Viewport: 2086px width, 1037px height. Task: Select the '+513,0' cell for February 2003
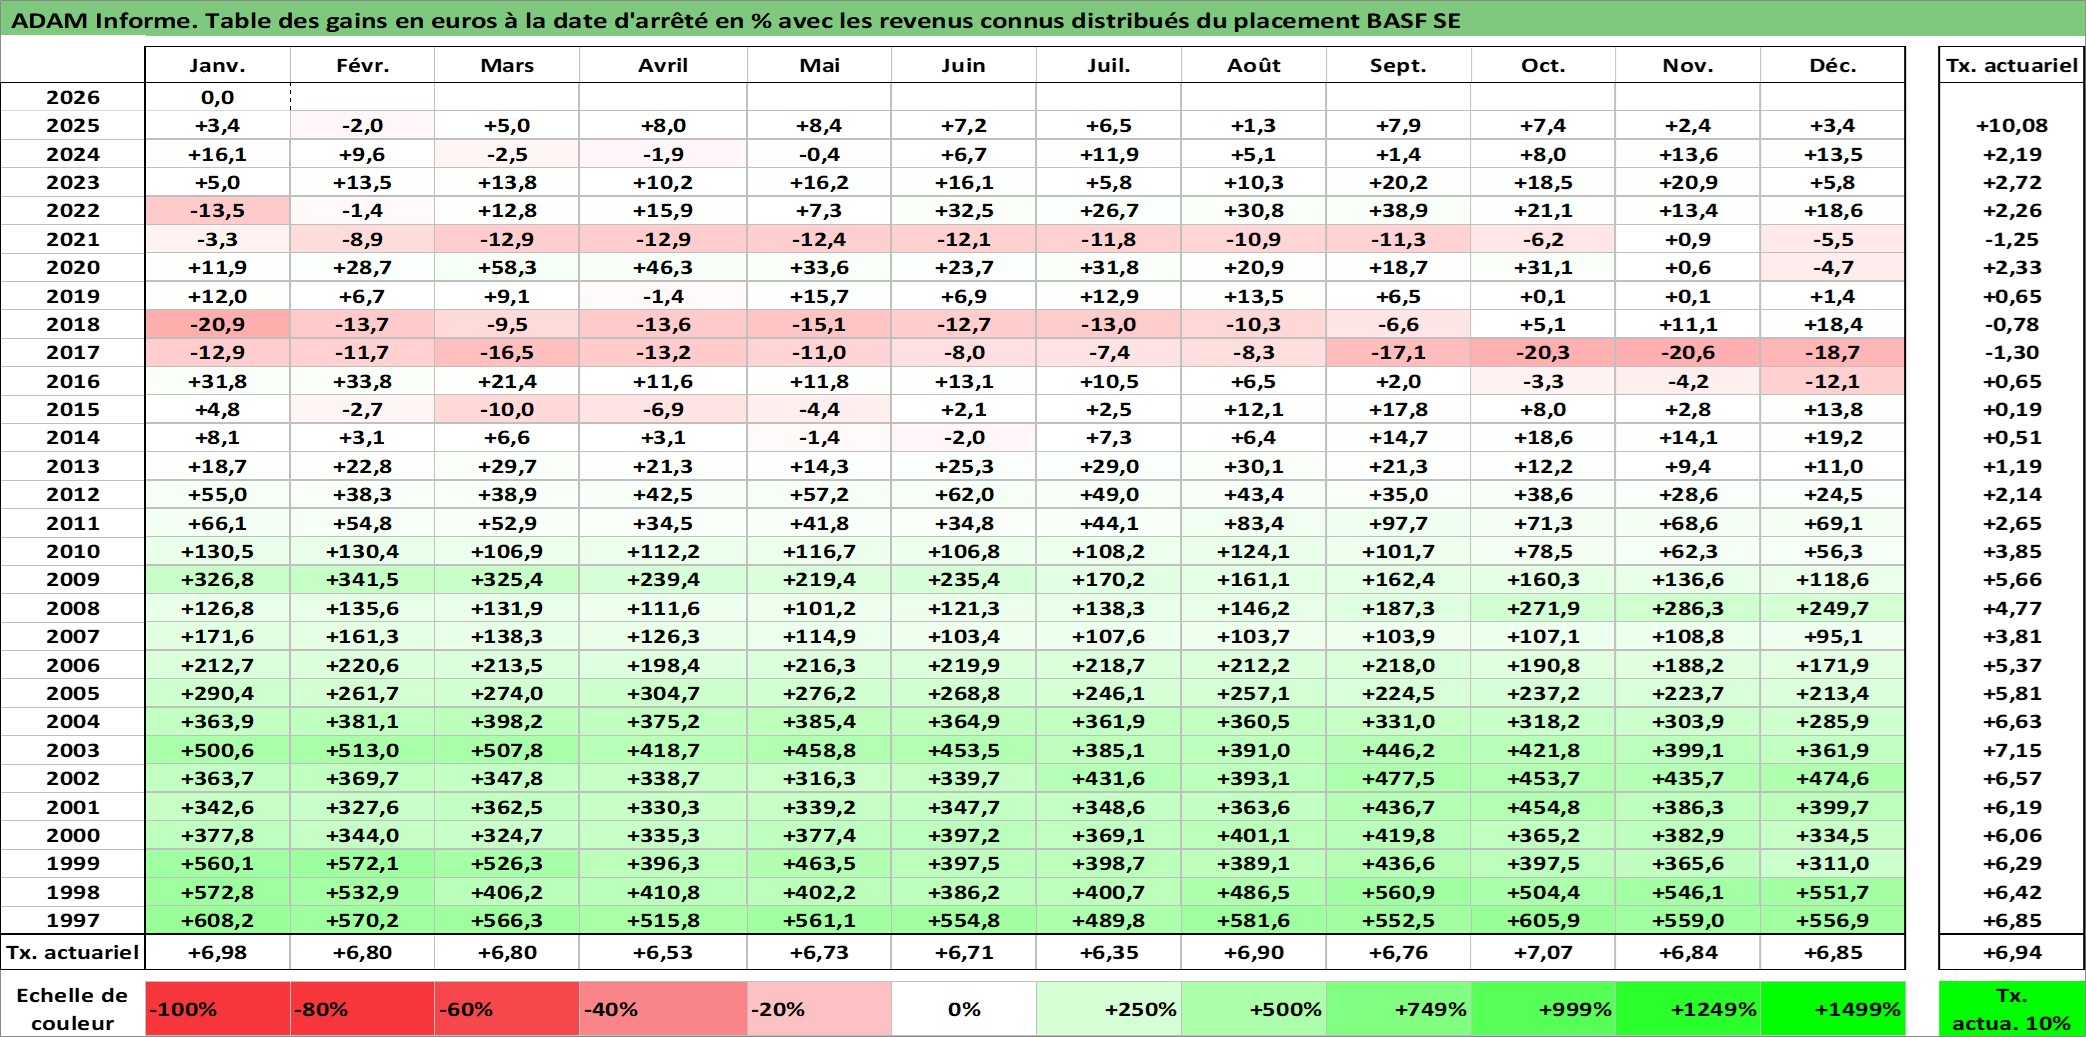pos(362,750)
